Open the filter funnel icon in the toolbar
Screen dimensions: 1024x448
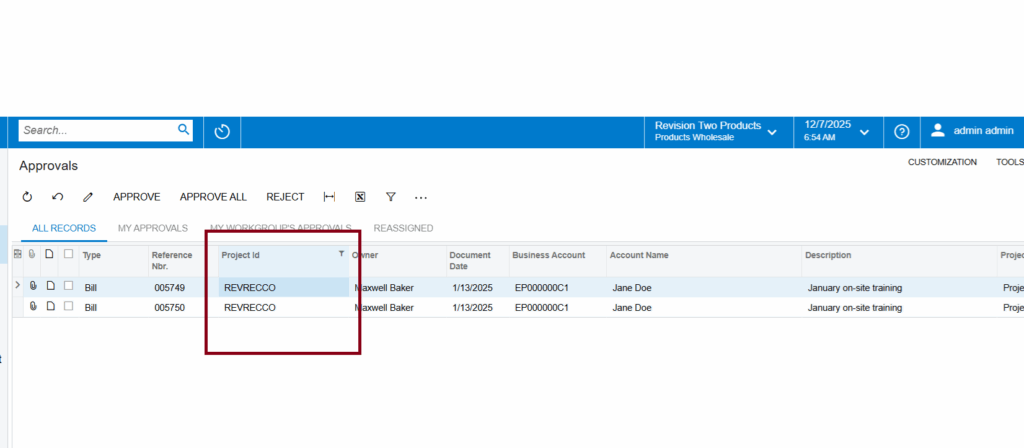391,197
